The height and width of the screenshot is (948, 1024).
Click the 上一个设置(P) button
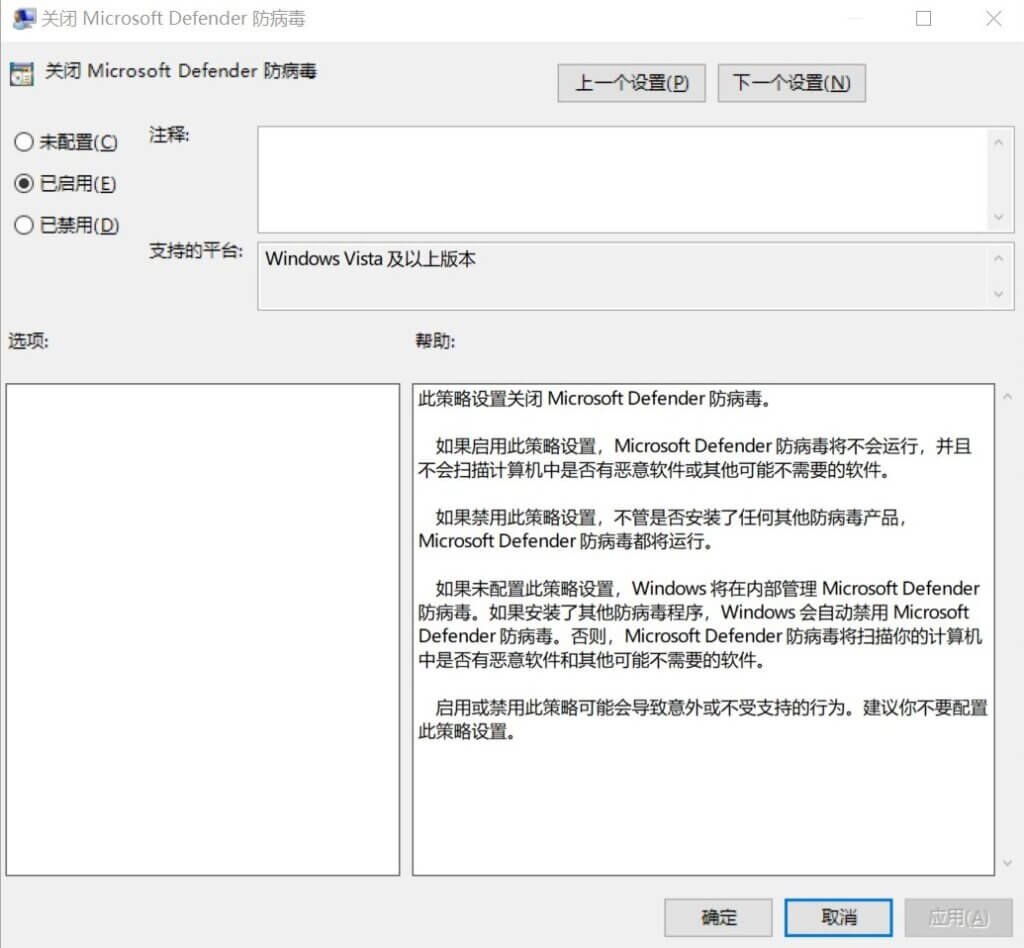click(x=631, y=83)
